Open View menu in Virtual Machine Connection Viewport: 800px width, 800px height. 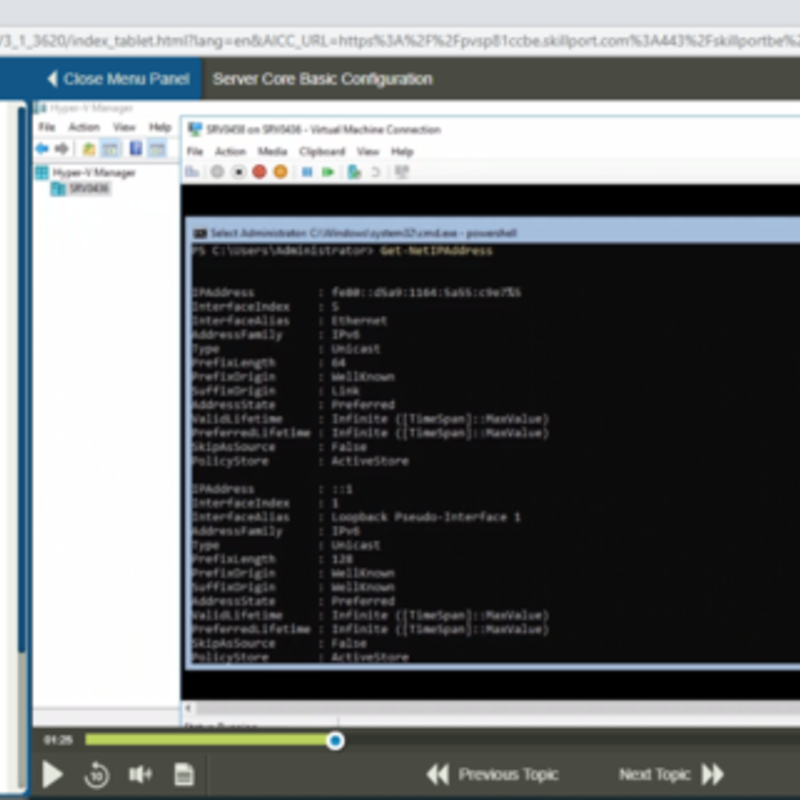(368, 152)
